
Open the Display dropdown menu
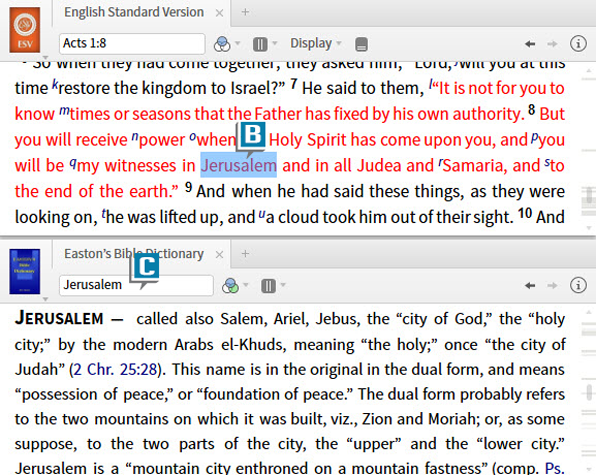(x=315, y=43)
